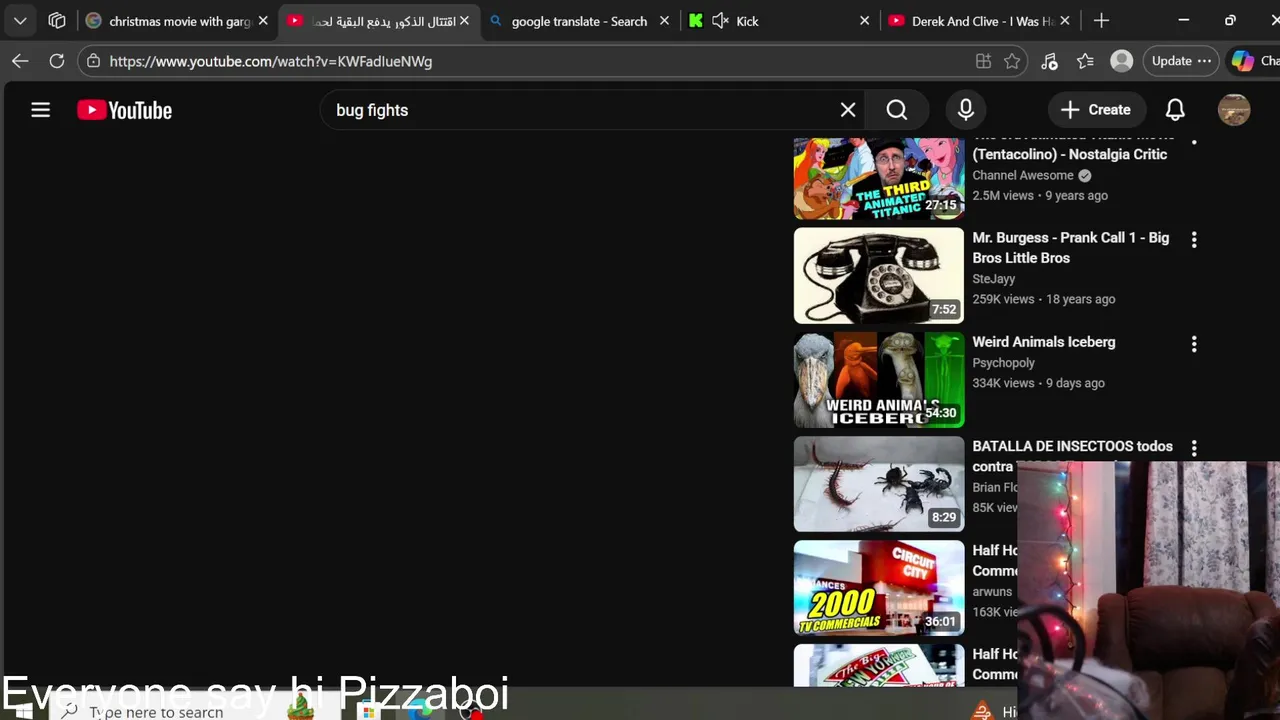Open the Favorites list icon
The width and height of the screenshot is (1280, 720).
(1085, 61)
